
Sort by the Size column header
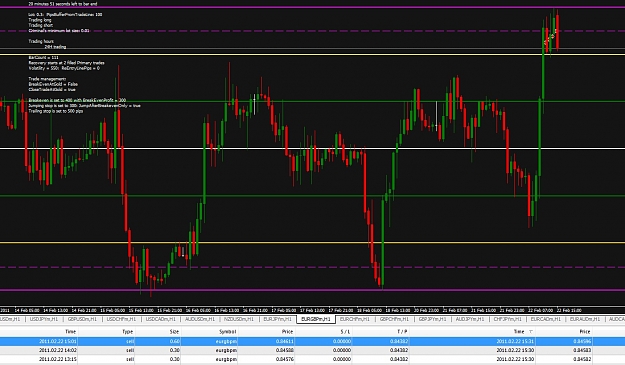[174, 332]
